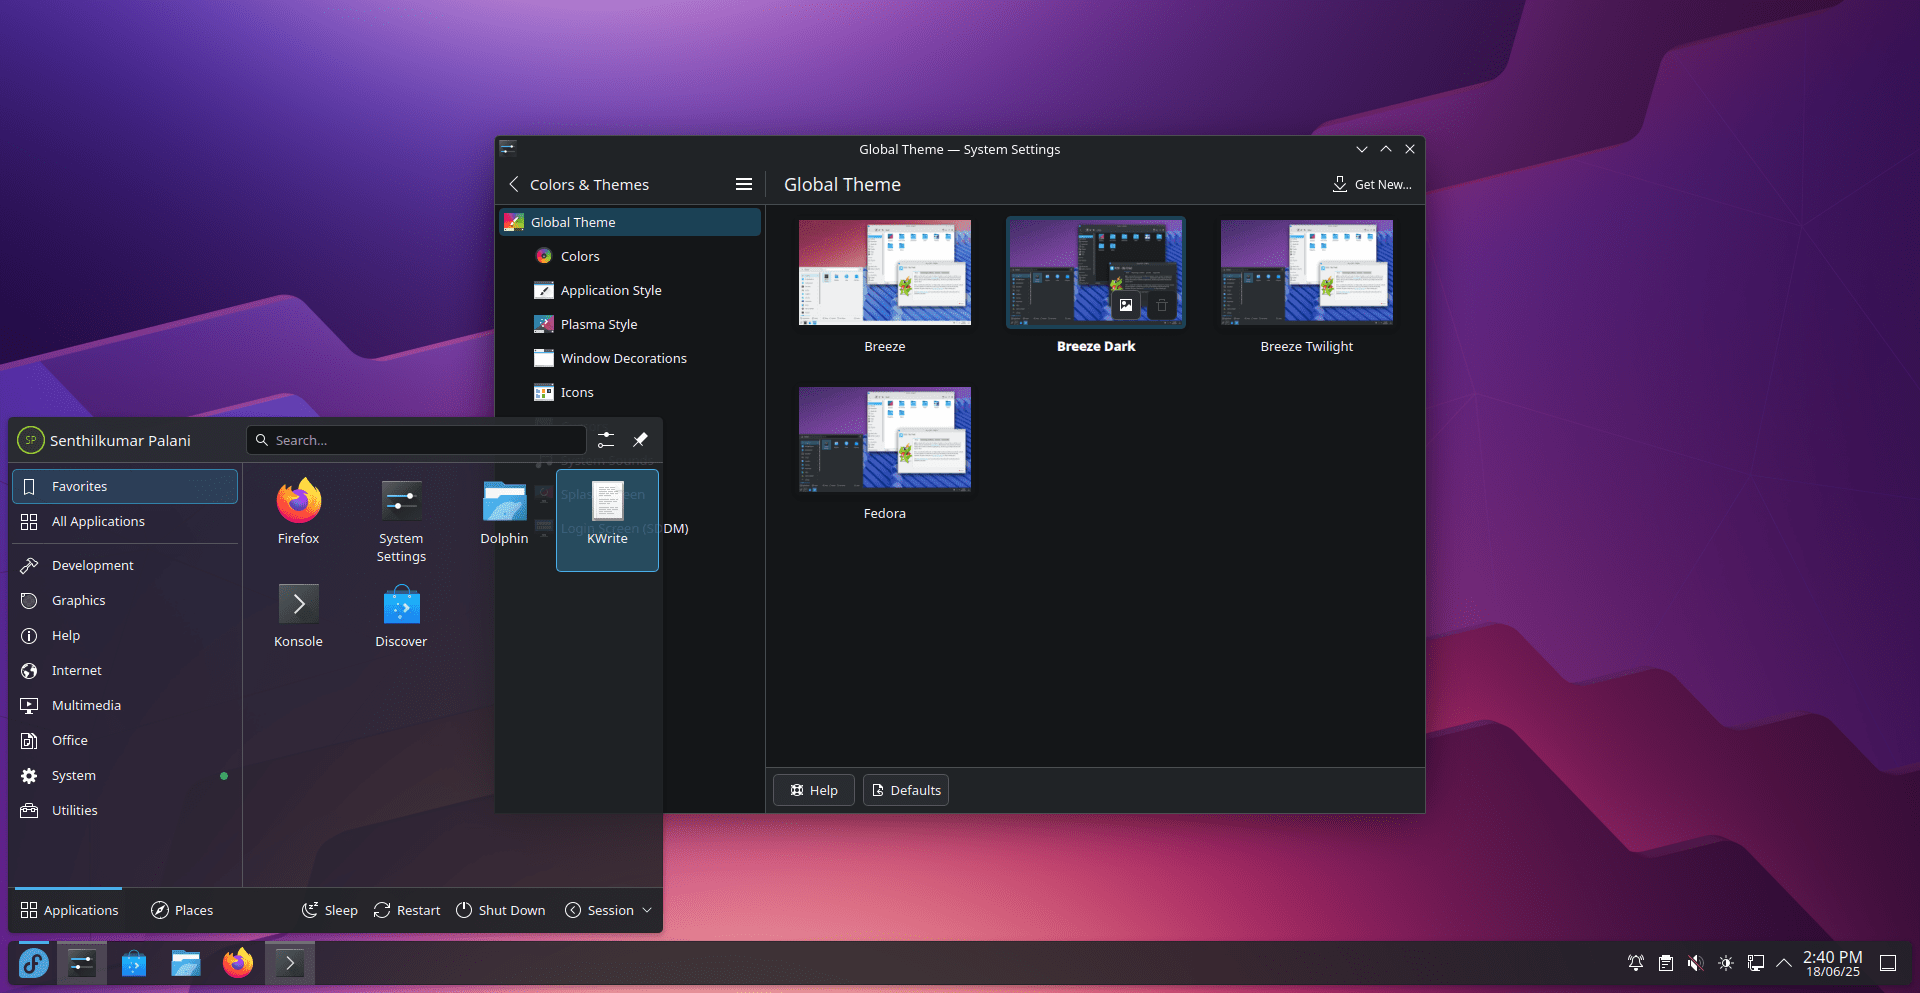
Task: Open Konsole from the launcher favorites
Action: tap(298, 614)
